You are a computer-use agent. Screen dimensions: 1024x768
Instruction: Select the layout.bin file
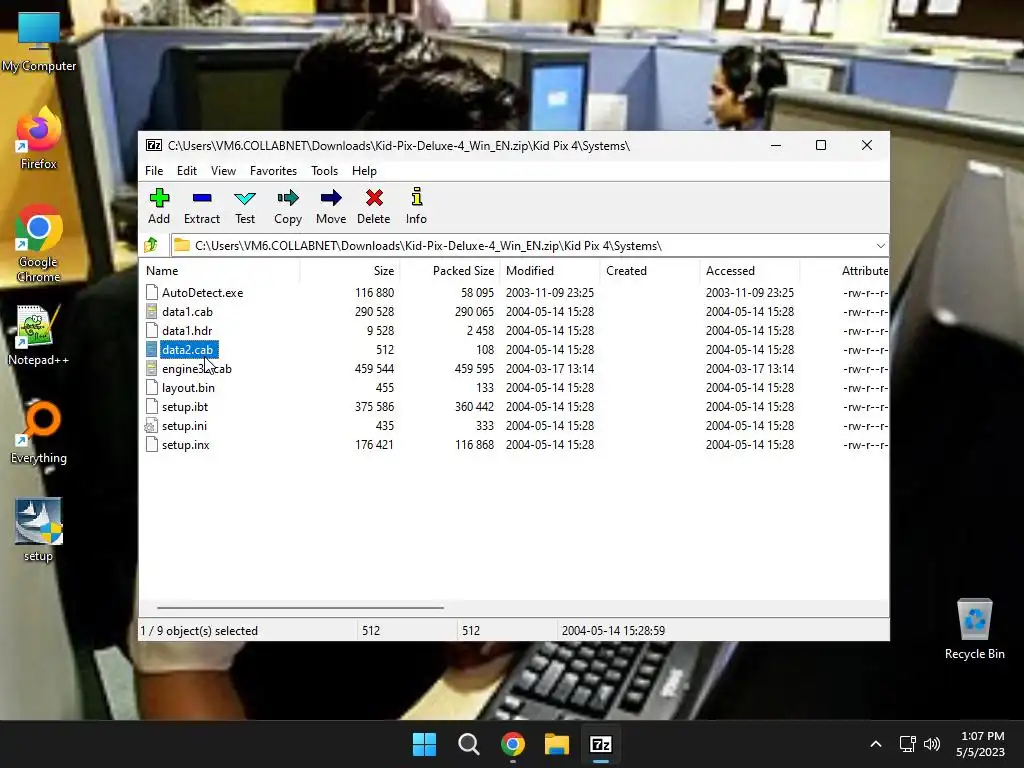(188, 387)
